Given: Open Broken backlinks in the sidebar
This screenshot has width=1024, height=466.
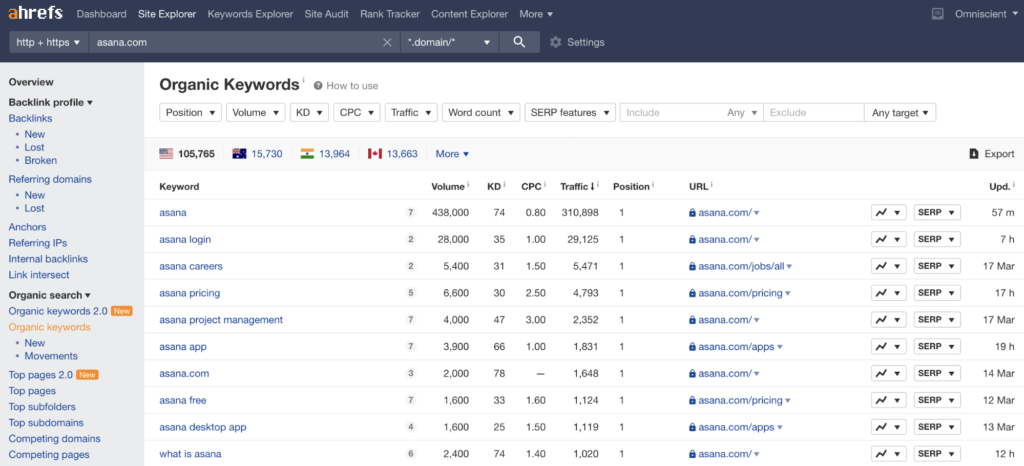Looking at the screenshot, I should coord(40,161).
